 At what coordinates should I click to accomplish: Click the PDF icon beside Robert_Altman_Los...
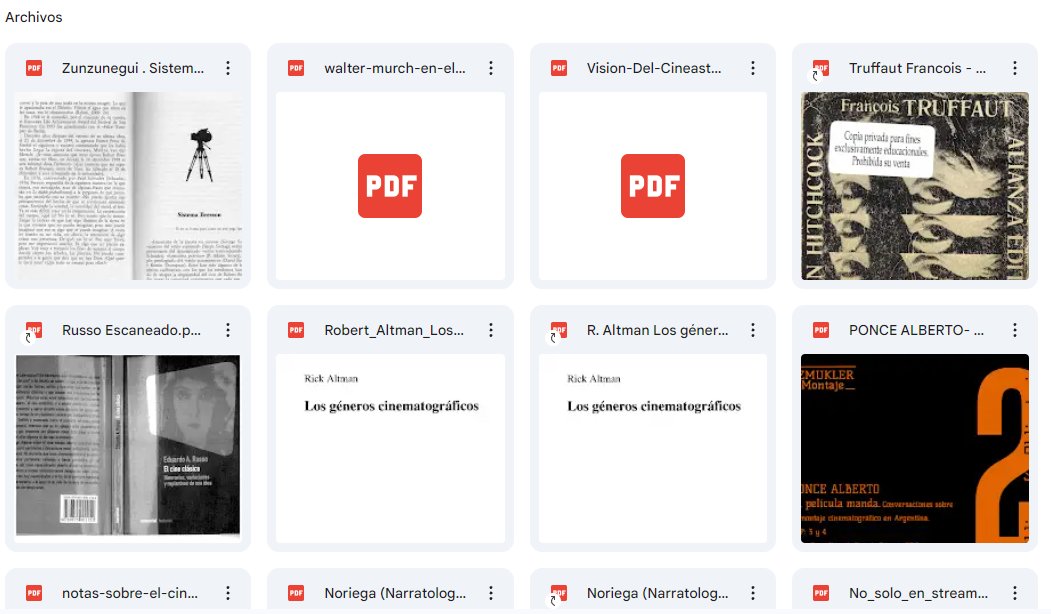pyautogui.click(x=296, y=330)
